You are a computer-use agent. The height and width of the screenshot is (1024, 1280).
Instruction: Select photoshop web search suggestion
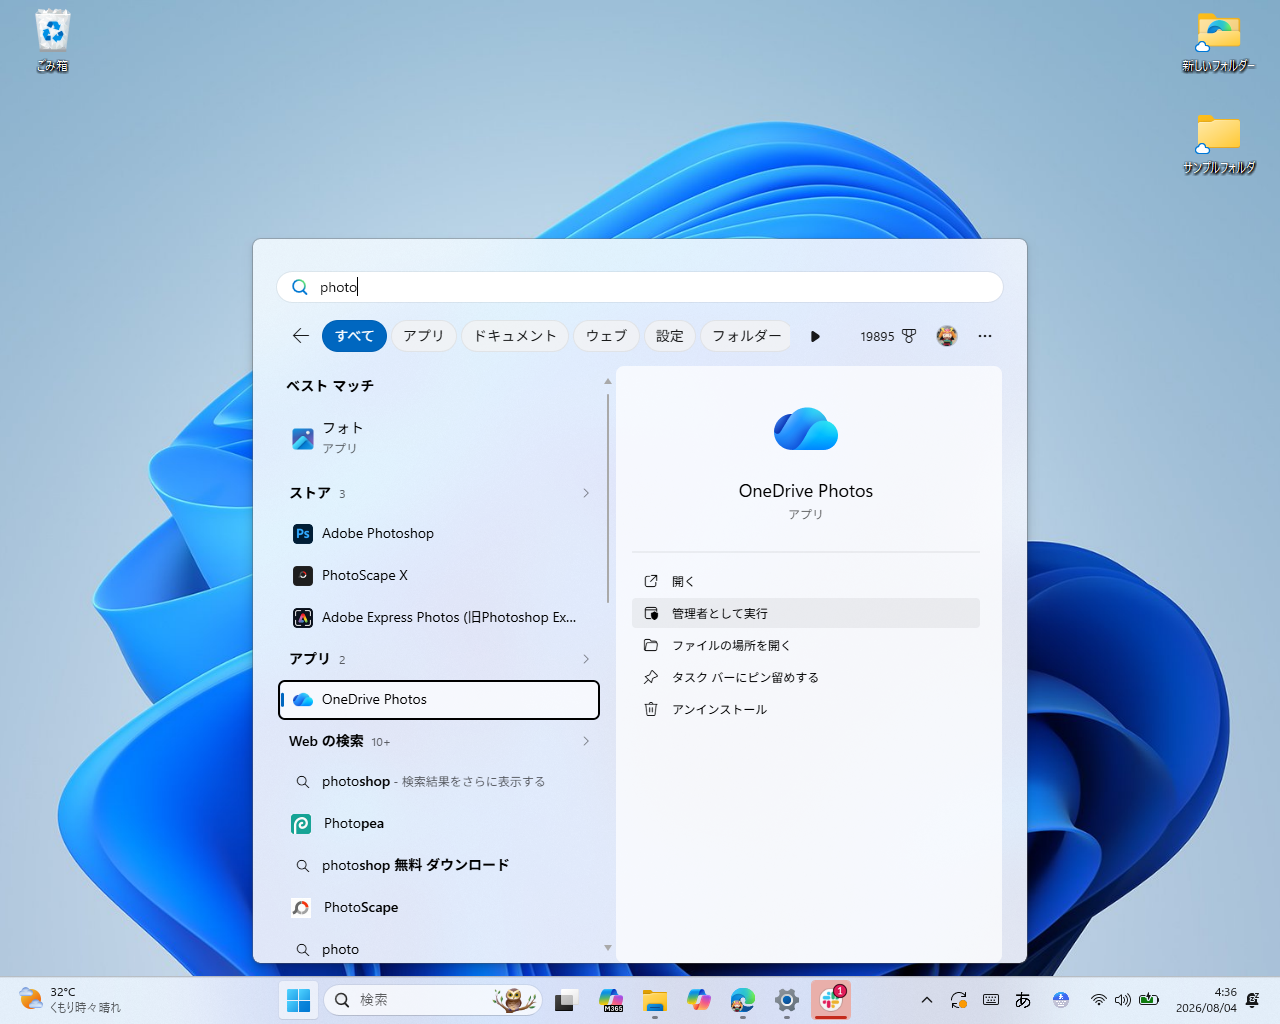[x=439, y=782]
